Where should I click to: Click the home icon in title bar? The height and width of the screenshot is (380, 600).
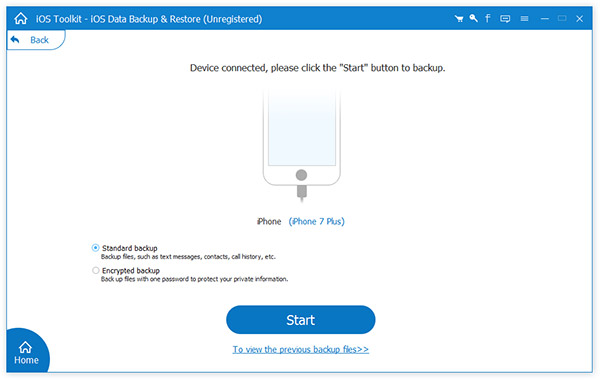point(21,18)
